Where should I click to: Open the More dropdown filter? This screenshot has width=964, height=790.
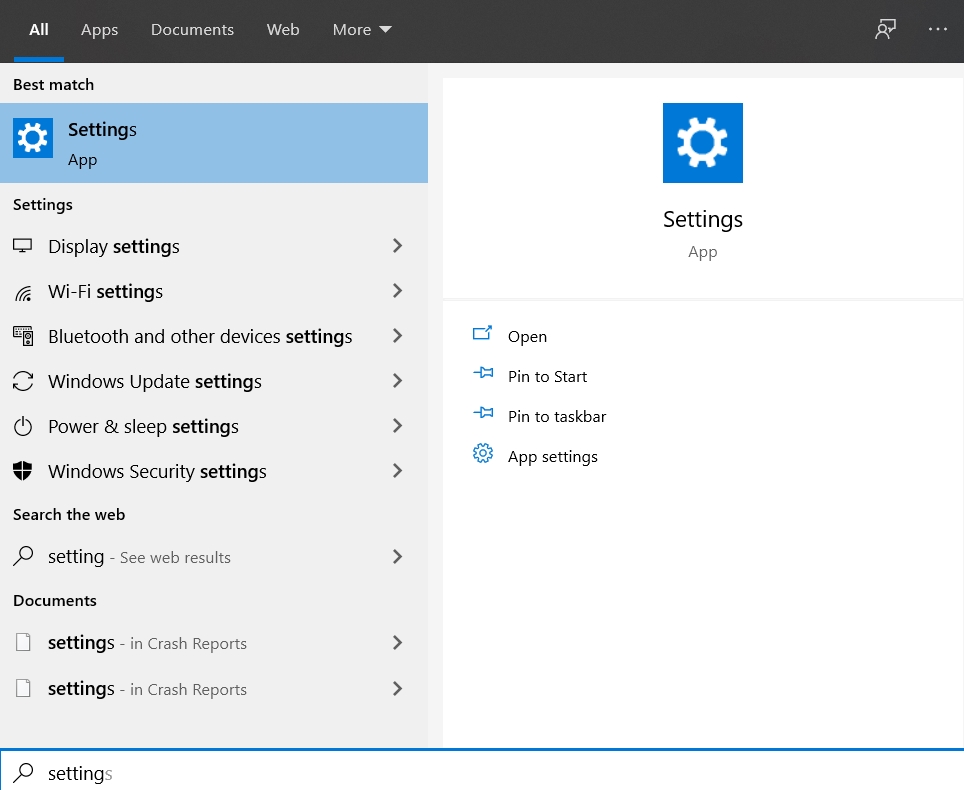click(x=361, y=30)
